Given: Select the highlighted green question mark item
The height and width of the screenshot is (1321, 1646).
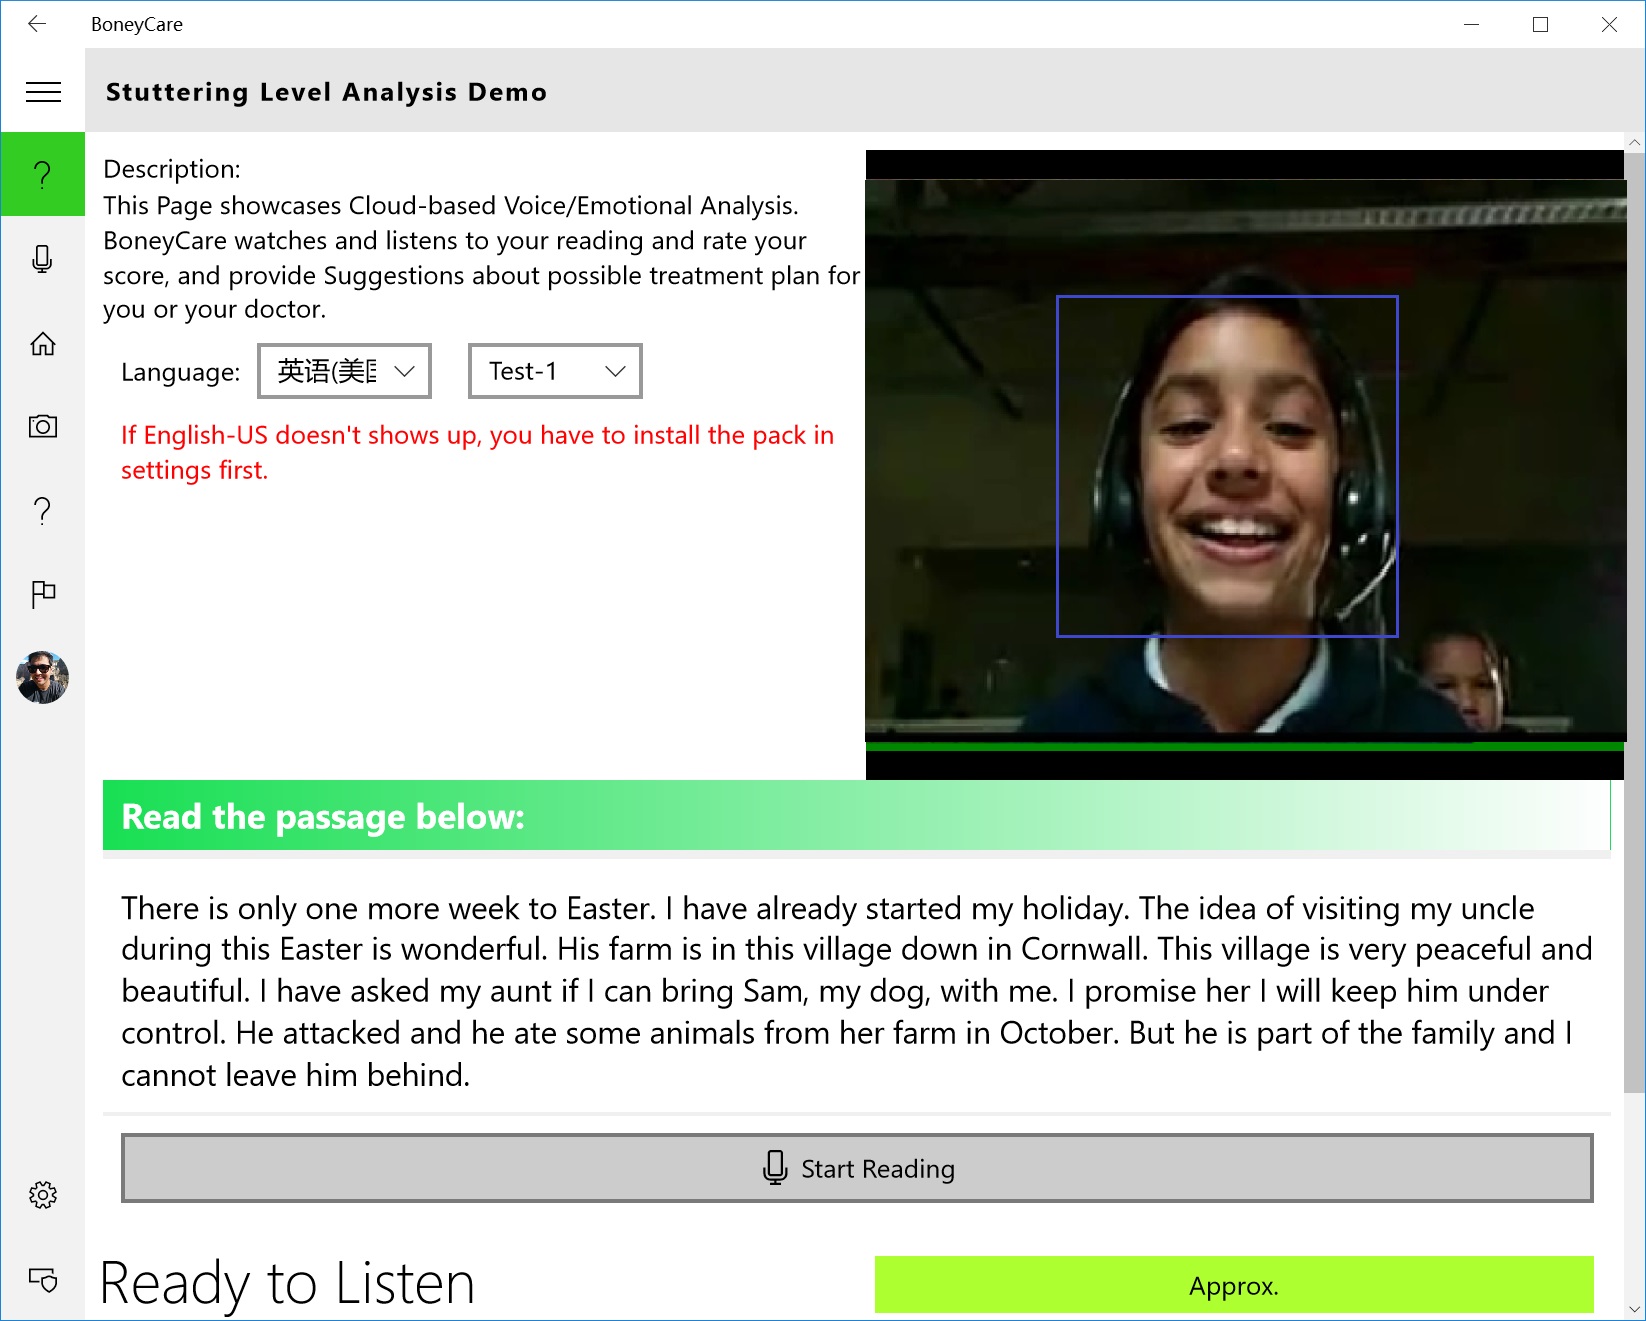Looking at the screenshot, I should tap(43, 174).
